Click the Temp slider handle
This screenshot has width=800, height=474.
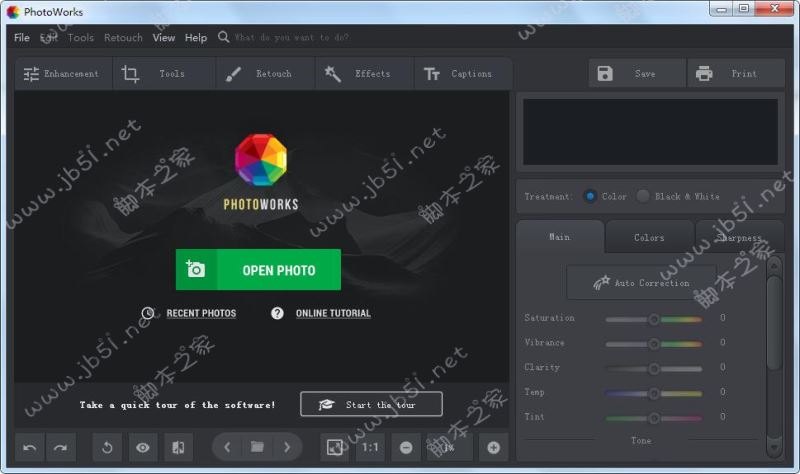point(654,393)
